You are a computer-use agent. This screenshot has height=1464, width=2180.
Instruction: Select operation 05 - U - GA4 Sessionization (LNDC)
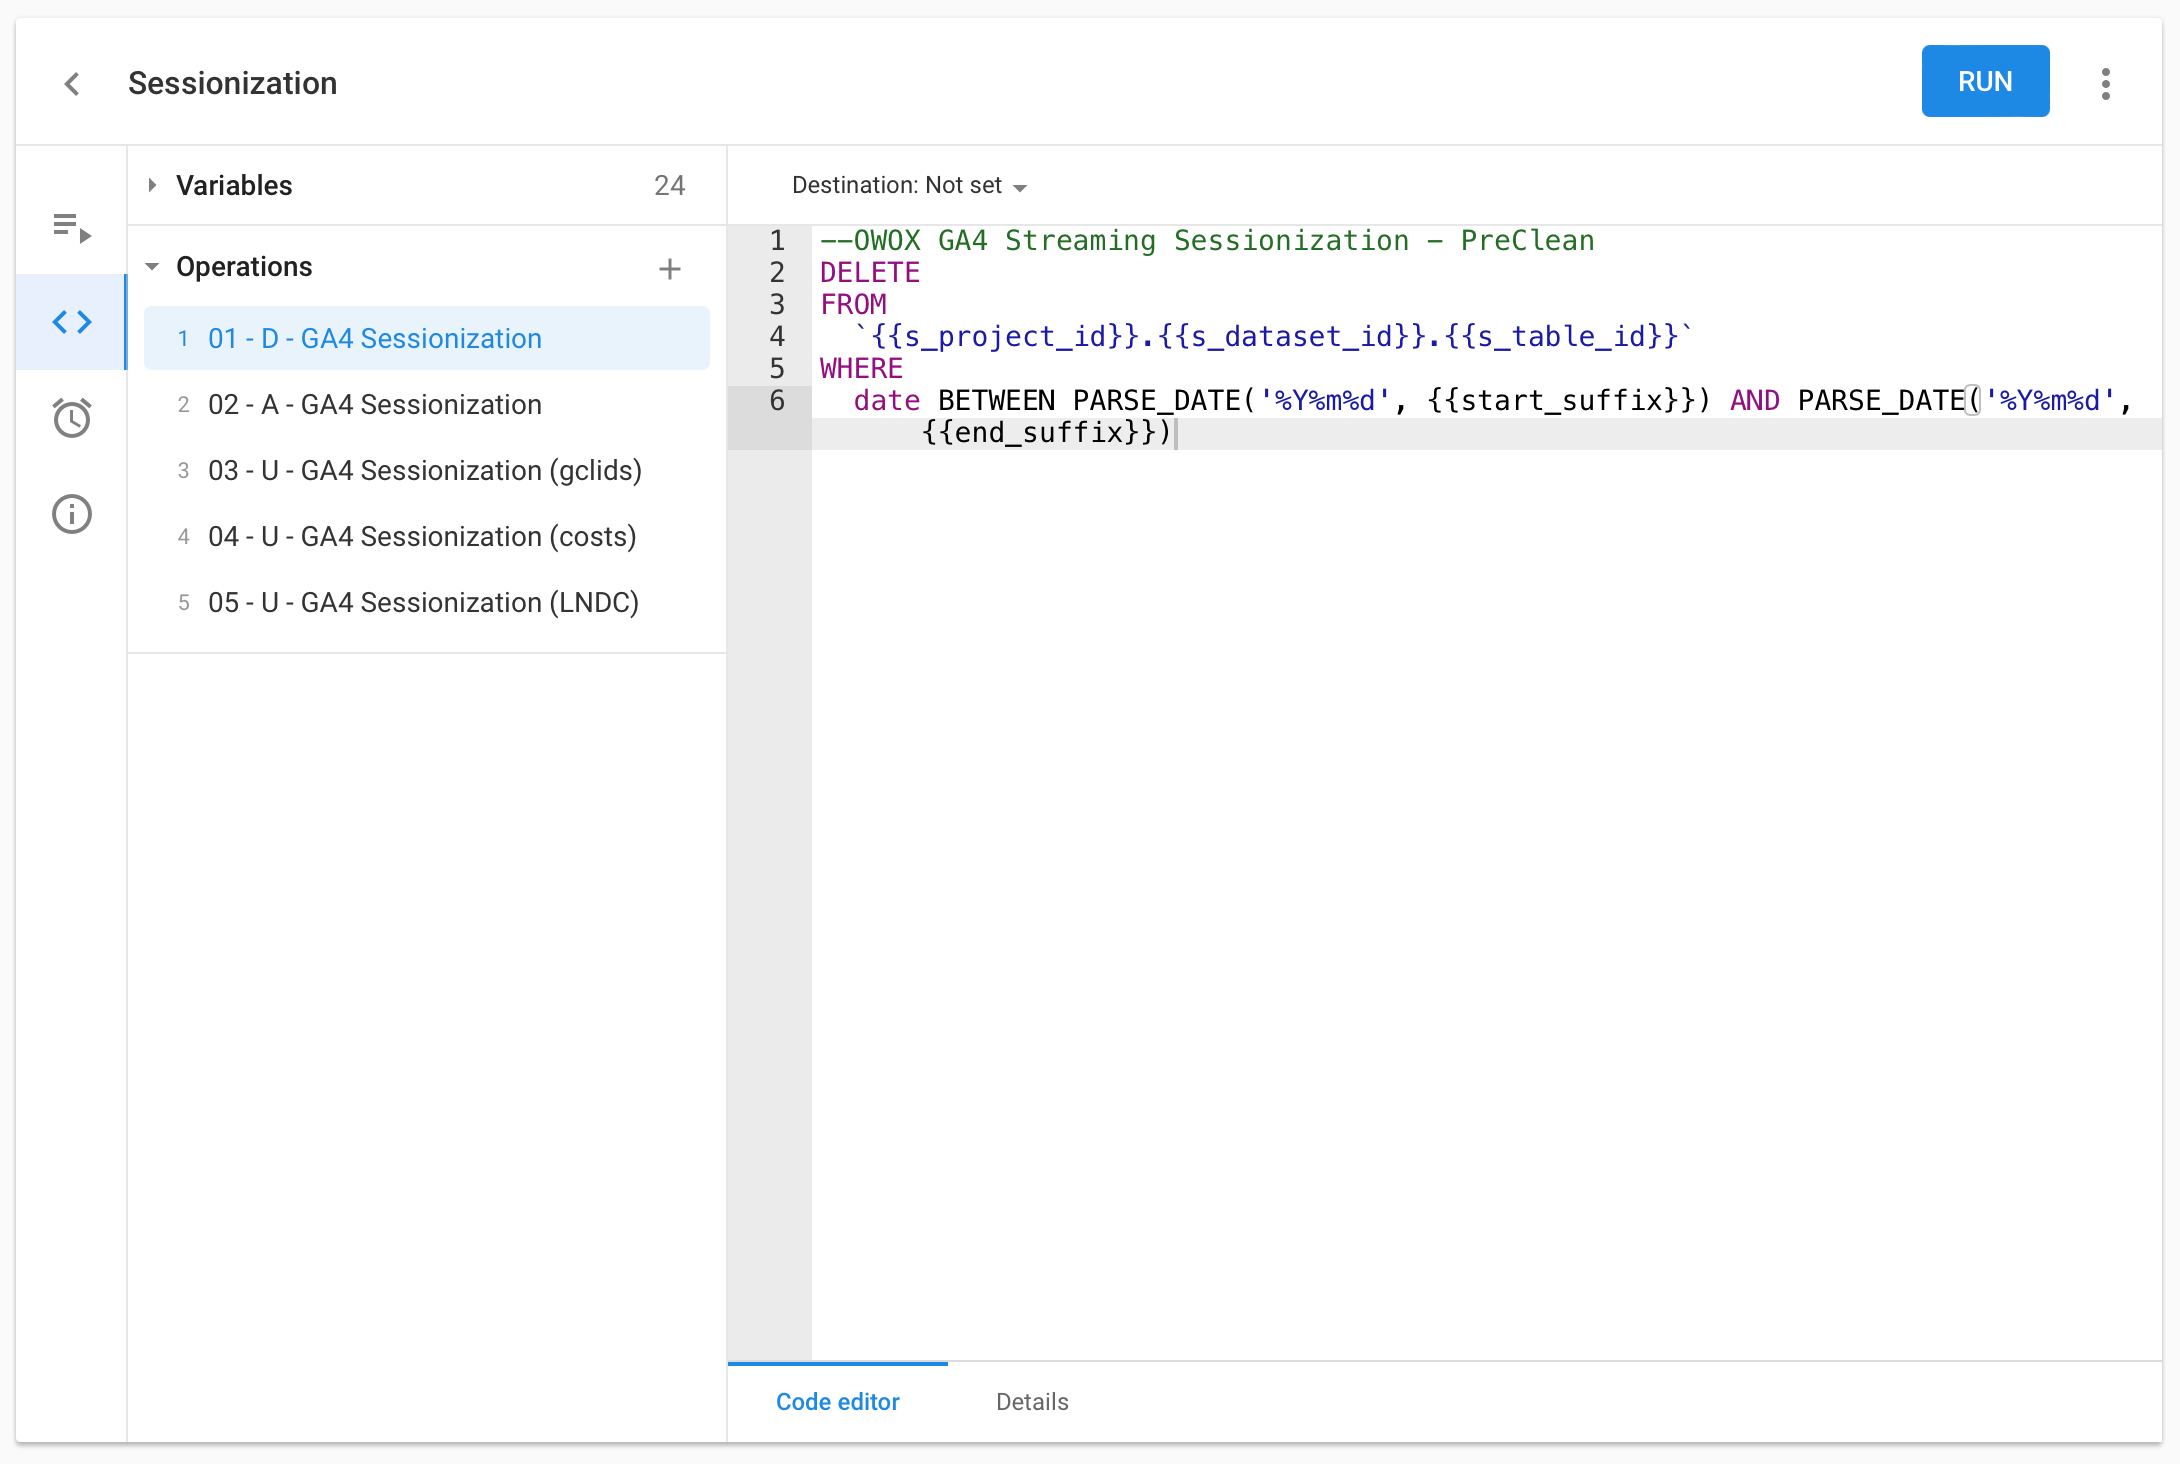[427, 602]
